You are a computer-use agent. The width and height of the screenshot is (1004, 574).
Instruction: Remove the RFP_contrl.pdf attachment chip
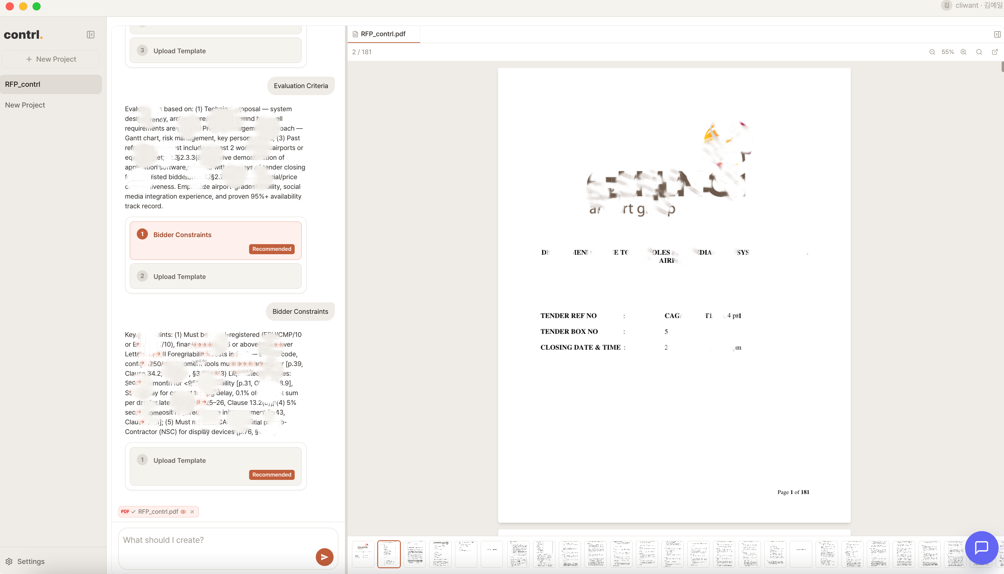point(192,512)
